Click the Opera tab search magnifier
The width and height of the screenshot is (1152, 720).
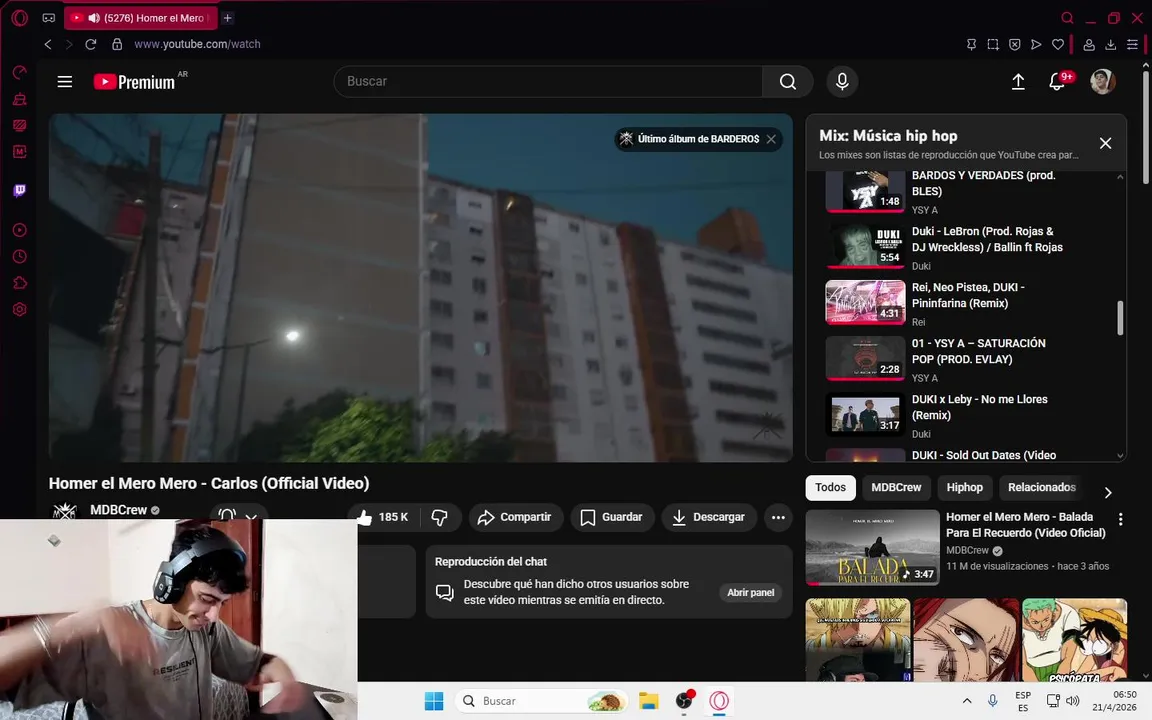1068,18
